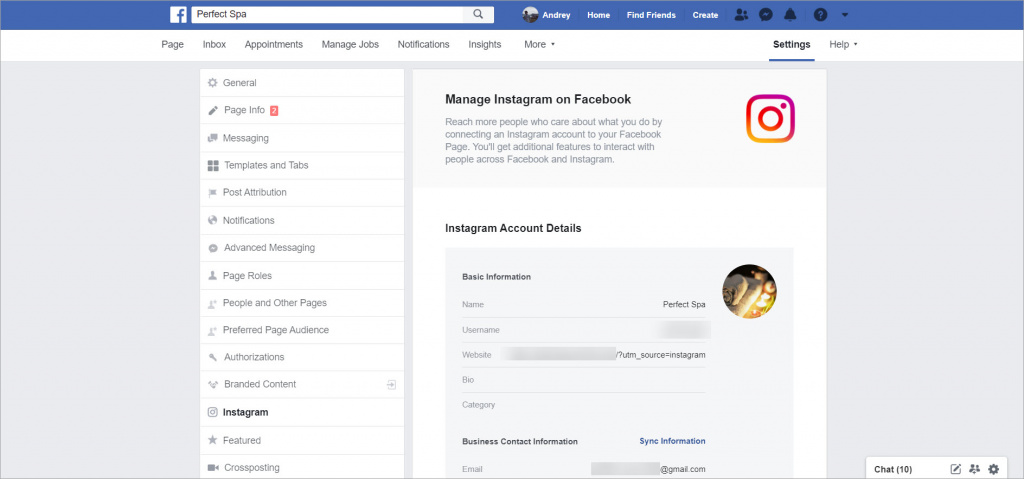Click the @gmail.com email value
1024x479 pixels.
682,469
